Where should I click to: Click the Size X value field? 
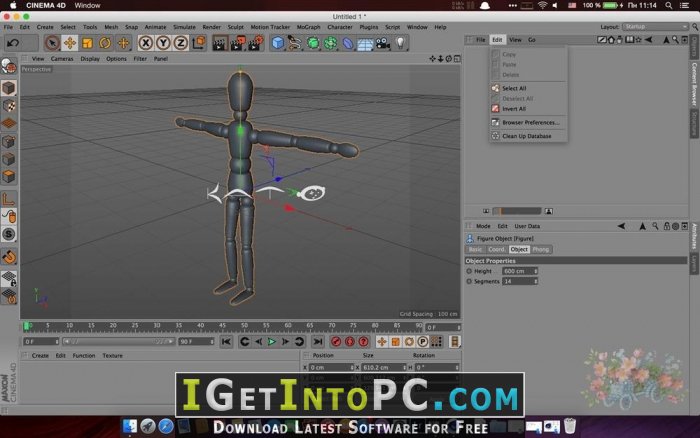pyautogui.click(x=384, y=367)
